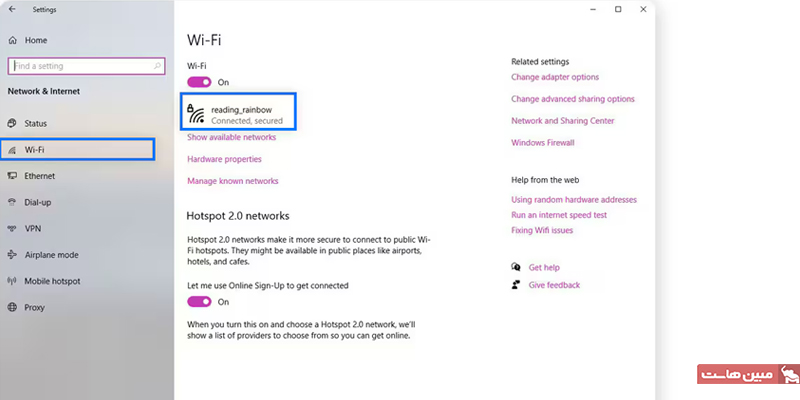Screen dimensions: 800x400
Task: Open Show available networks link
Action: pyautogui.click(x=231, y=137)
